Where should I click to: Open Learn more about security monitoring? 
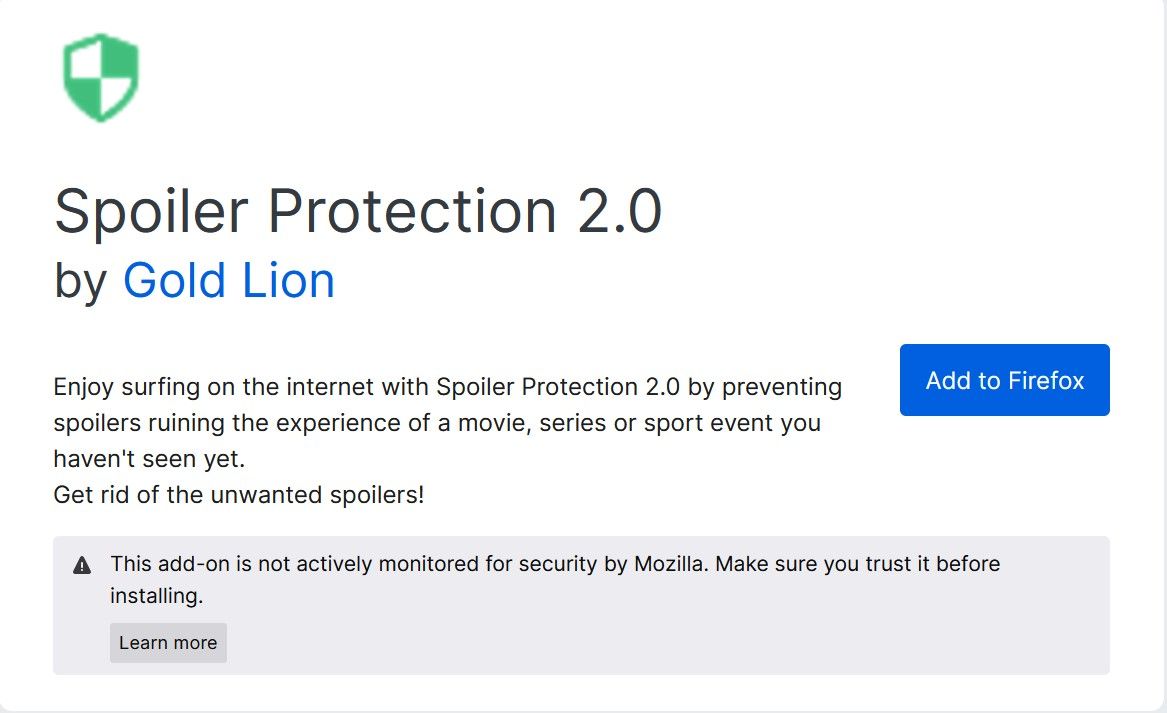tap(167, 642)
